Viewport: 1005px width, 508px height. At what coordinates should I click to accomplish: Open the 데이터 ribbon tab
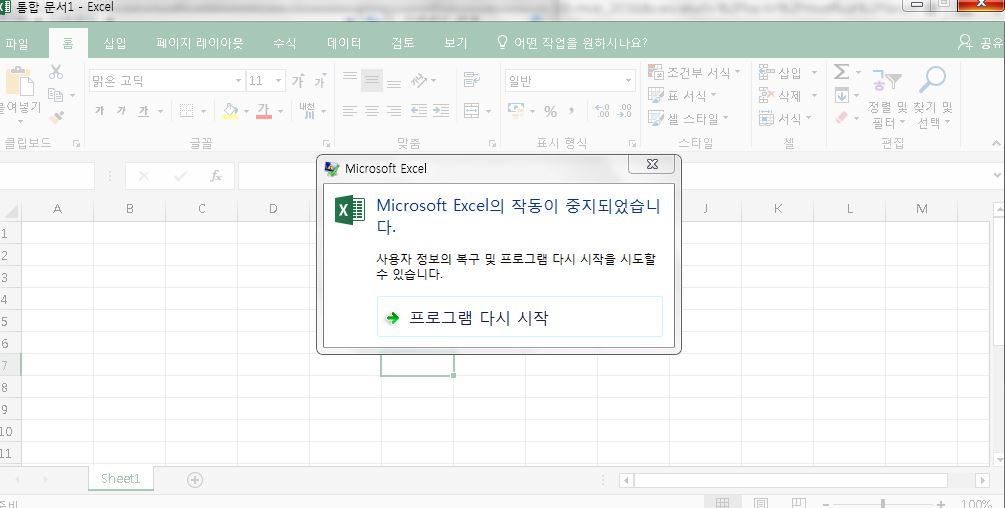coord(344,43)
